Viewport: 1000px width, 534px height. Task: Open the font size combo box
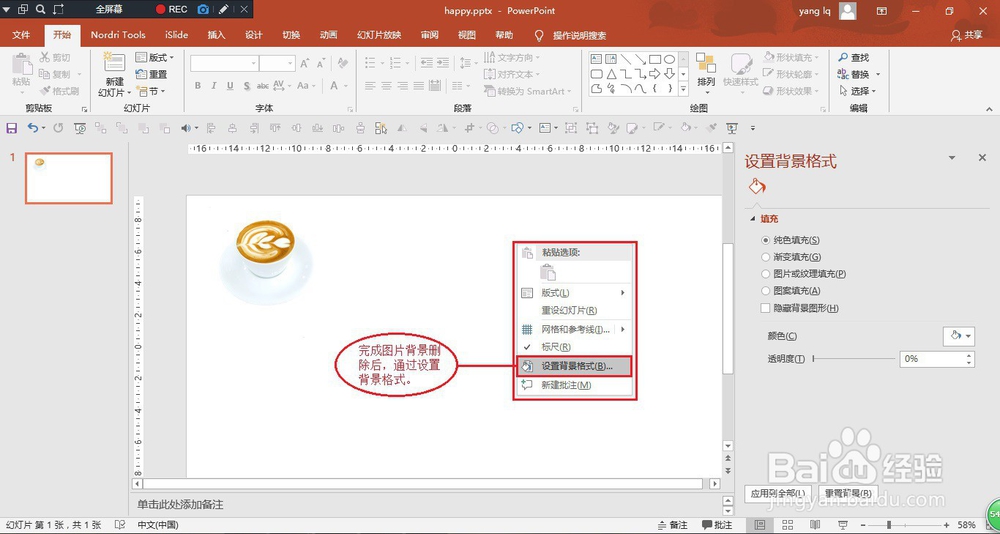[x=277, y=63]
